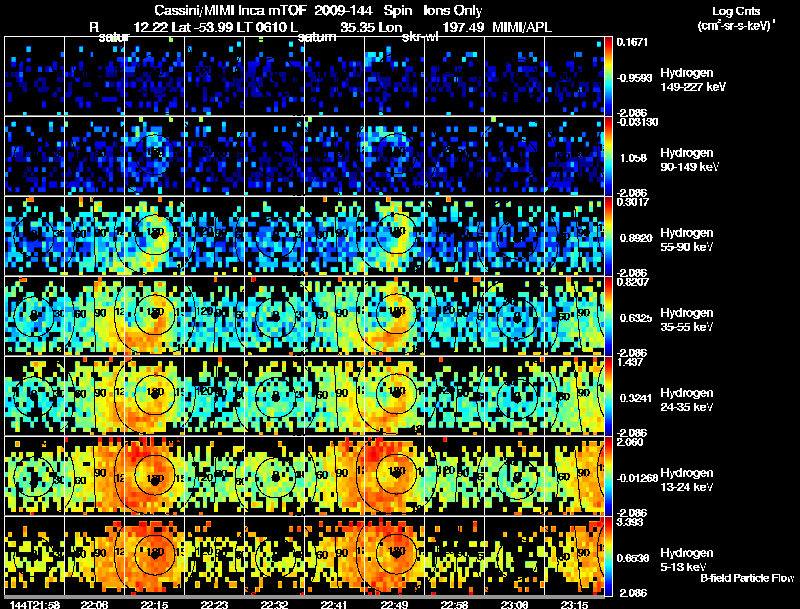The image size is (800, 609).
Task: Click the colorbar value '0.6538'
Action: pyautogui.click(x=634, y=558)
